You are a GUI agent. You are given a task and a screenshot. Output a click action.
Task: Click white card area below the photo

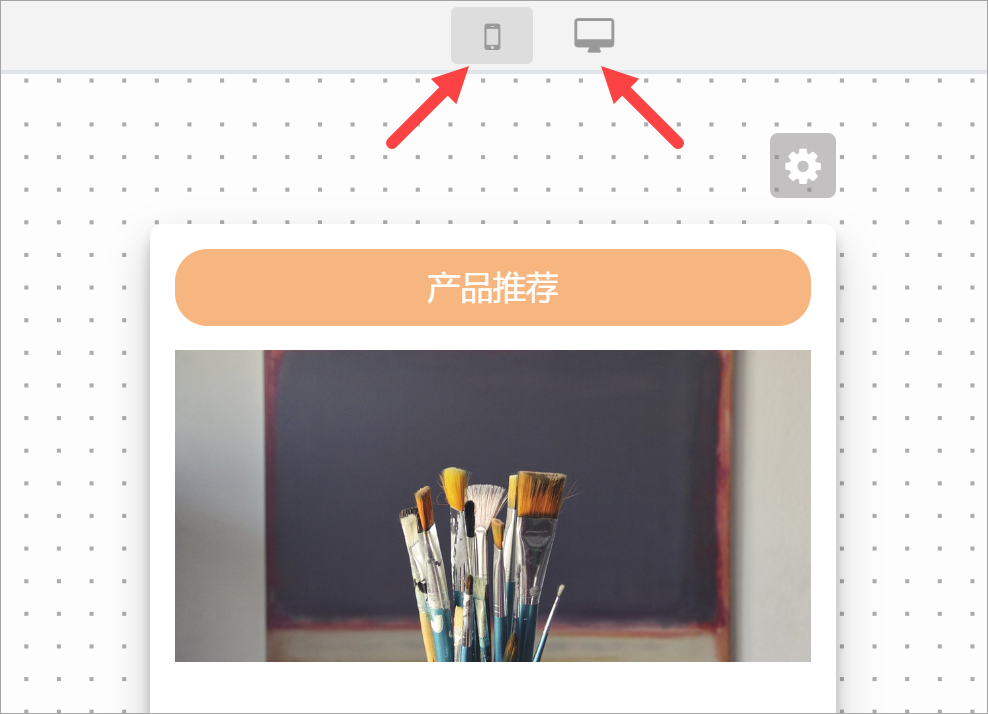click(x=493, y=687)
